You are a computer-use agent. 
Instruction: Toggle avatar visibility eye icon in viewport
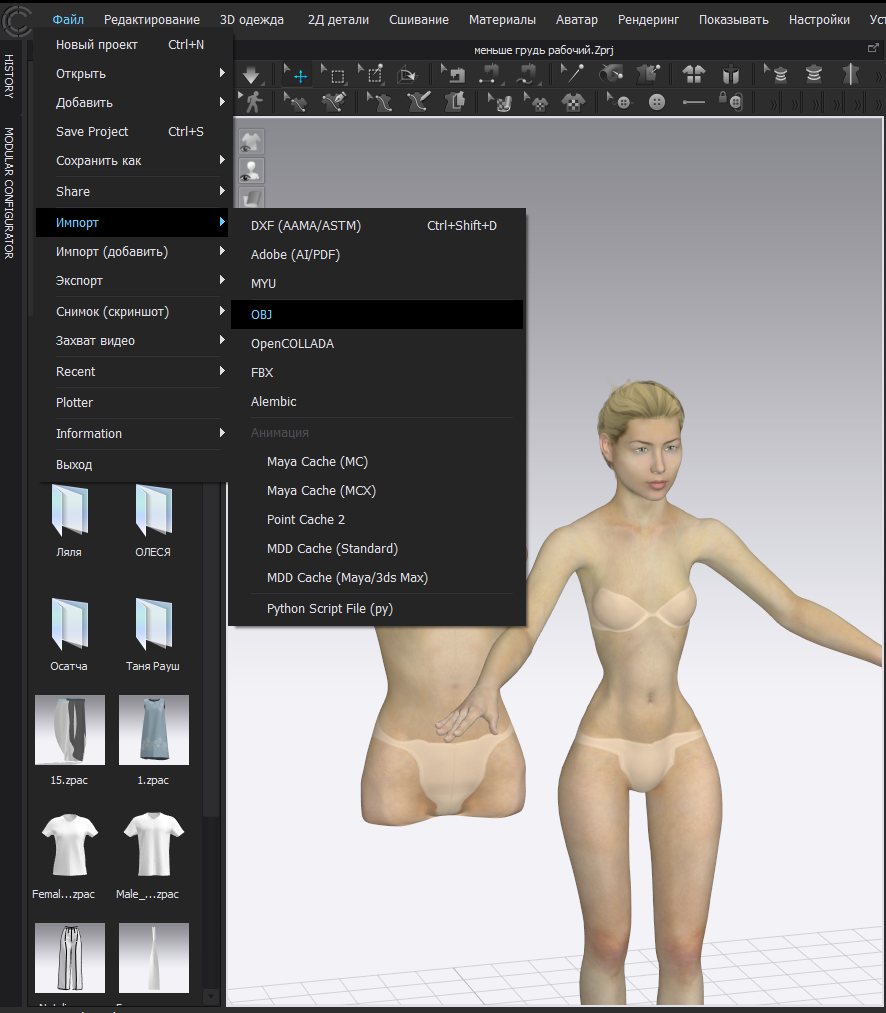[251, 171]
